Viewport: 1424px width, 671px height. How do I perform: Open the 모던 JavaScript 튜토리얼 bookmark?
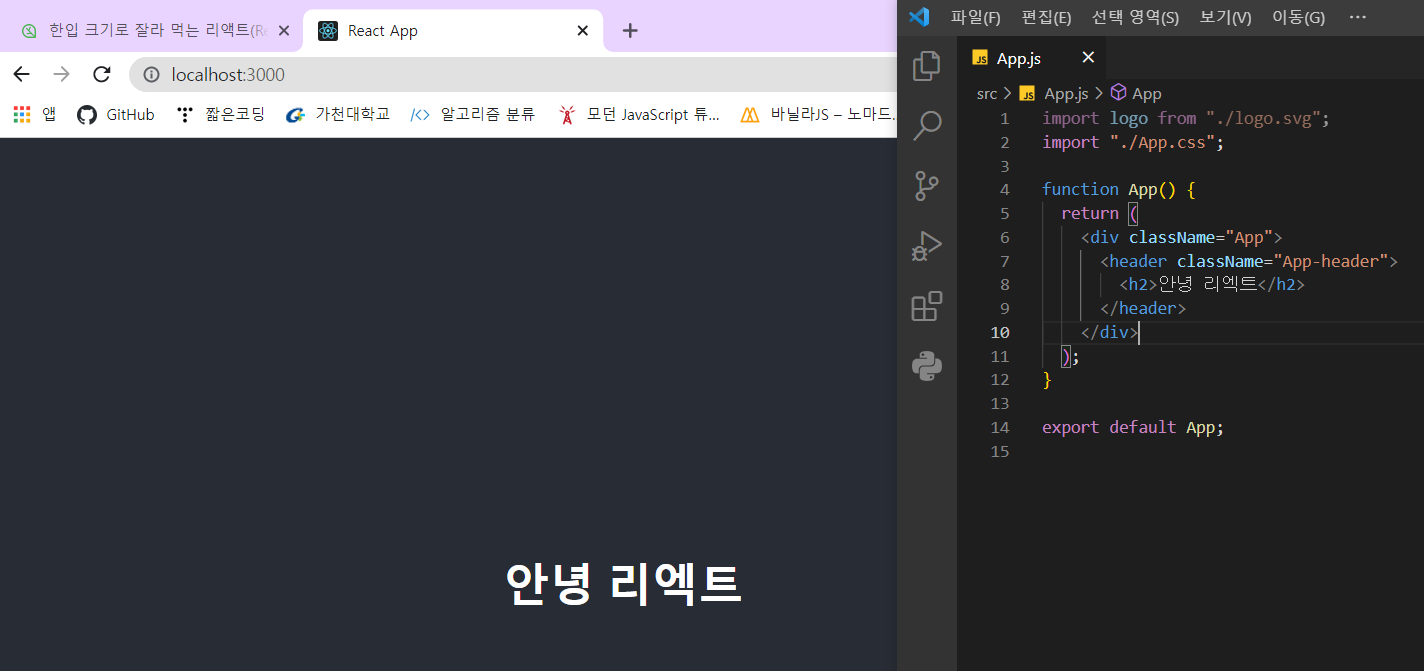click(639, 115)
